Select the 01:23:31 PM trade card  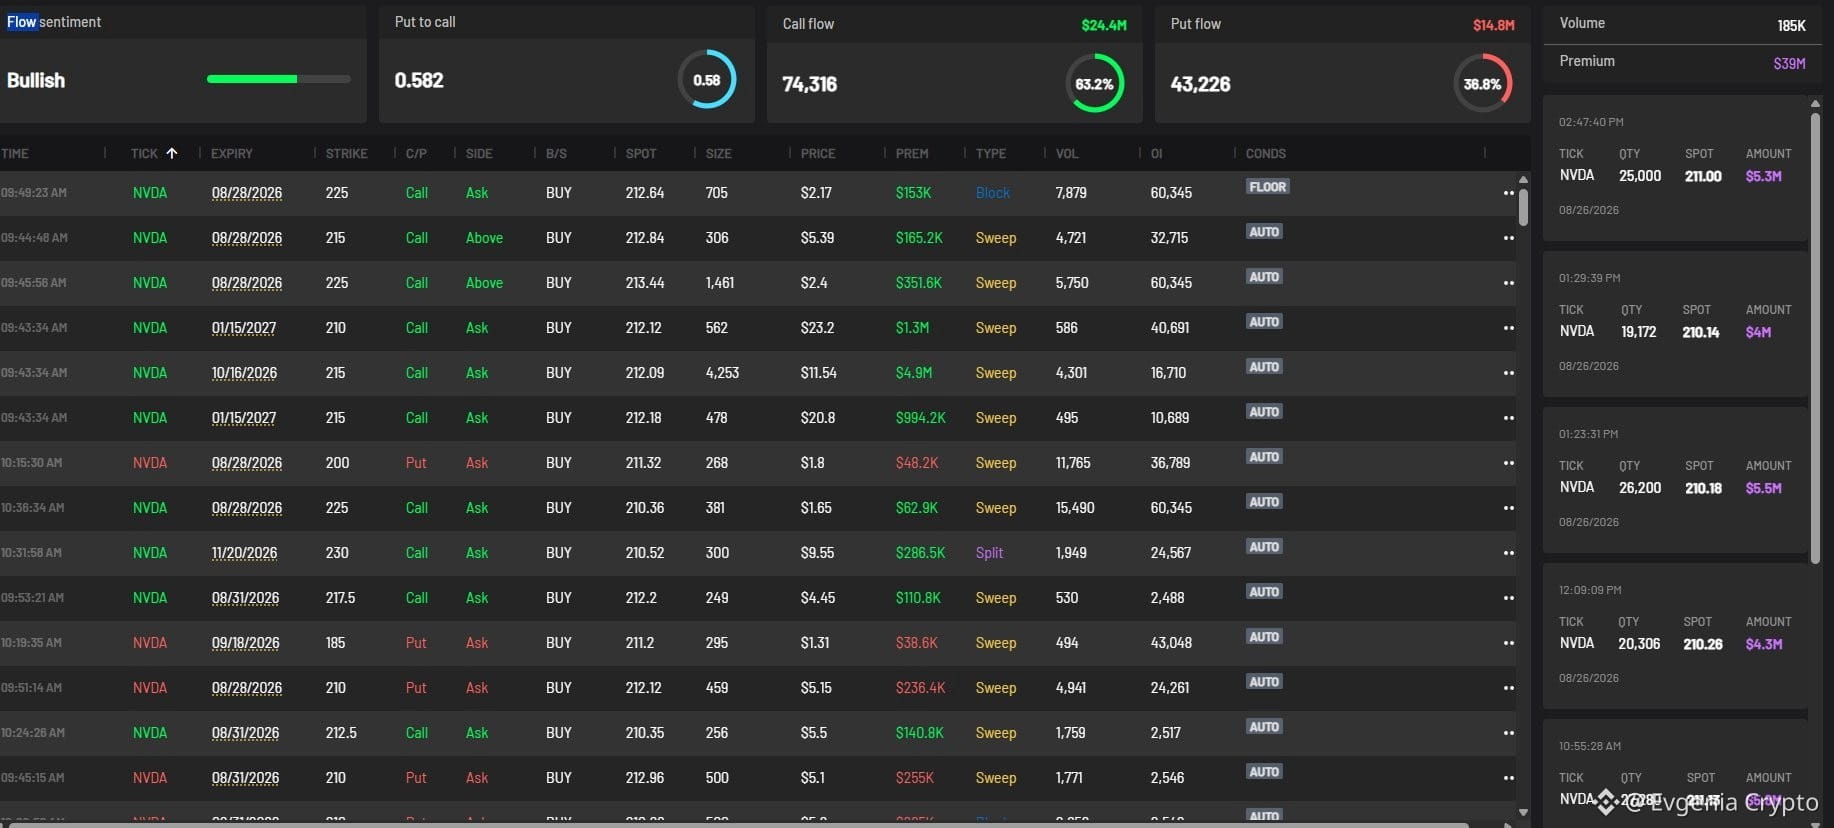(1675, 480)
